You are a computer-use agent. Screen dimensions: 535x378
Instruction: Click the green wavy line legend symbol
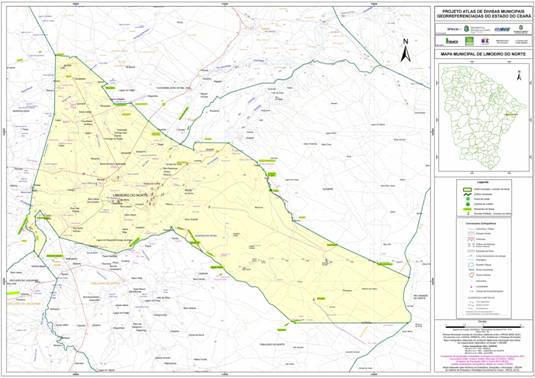coord(467,194)
